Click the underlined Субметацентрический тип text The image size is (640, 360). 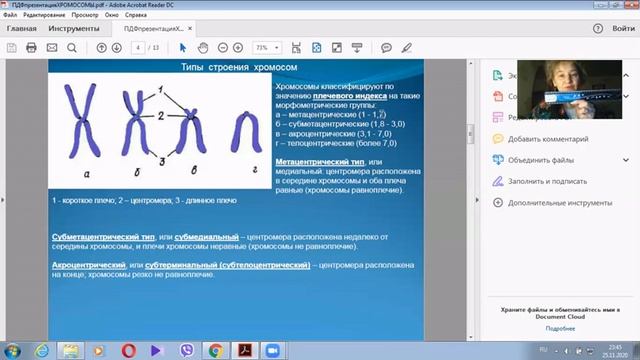pos(103,237)
